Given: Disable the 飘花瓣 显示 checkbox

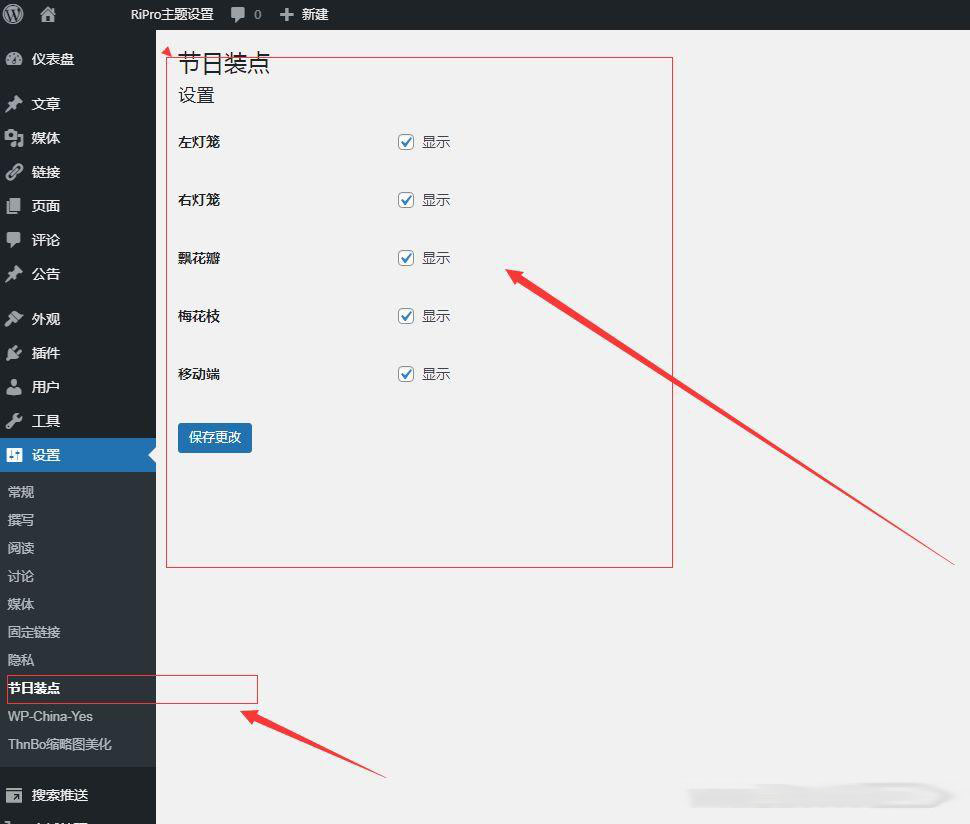Looking at the screenshot, I should coord(406,258).
